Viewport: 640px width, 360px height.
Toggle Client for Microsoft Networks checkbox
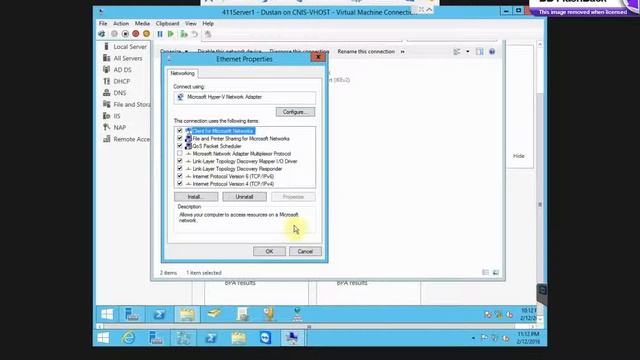click(180, 131)
